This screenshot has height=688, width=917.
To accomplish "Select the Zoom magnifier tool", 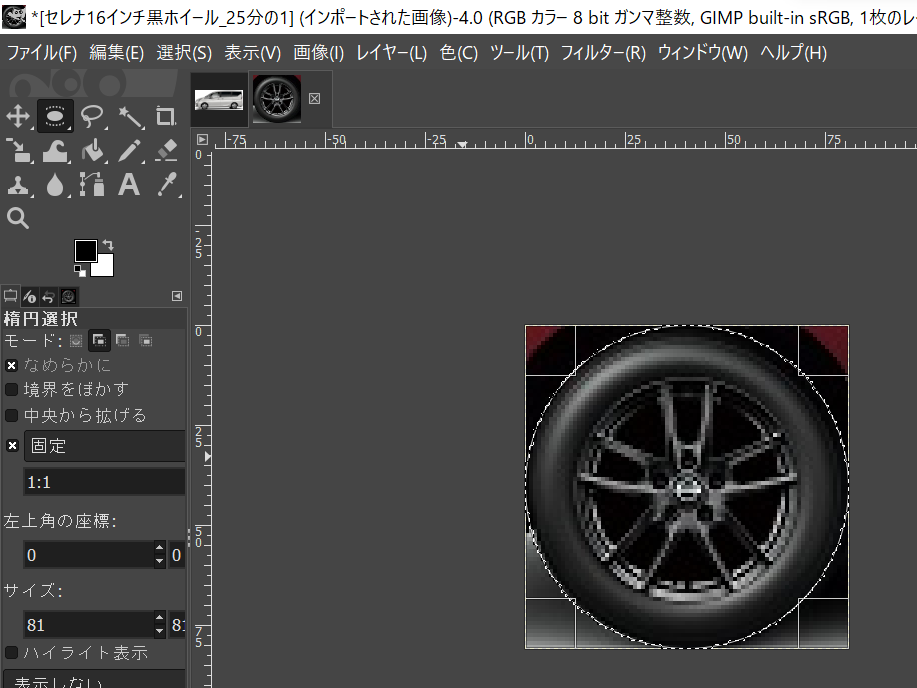I will (x=18, y=218).
